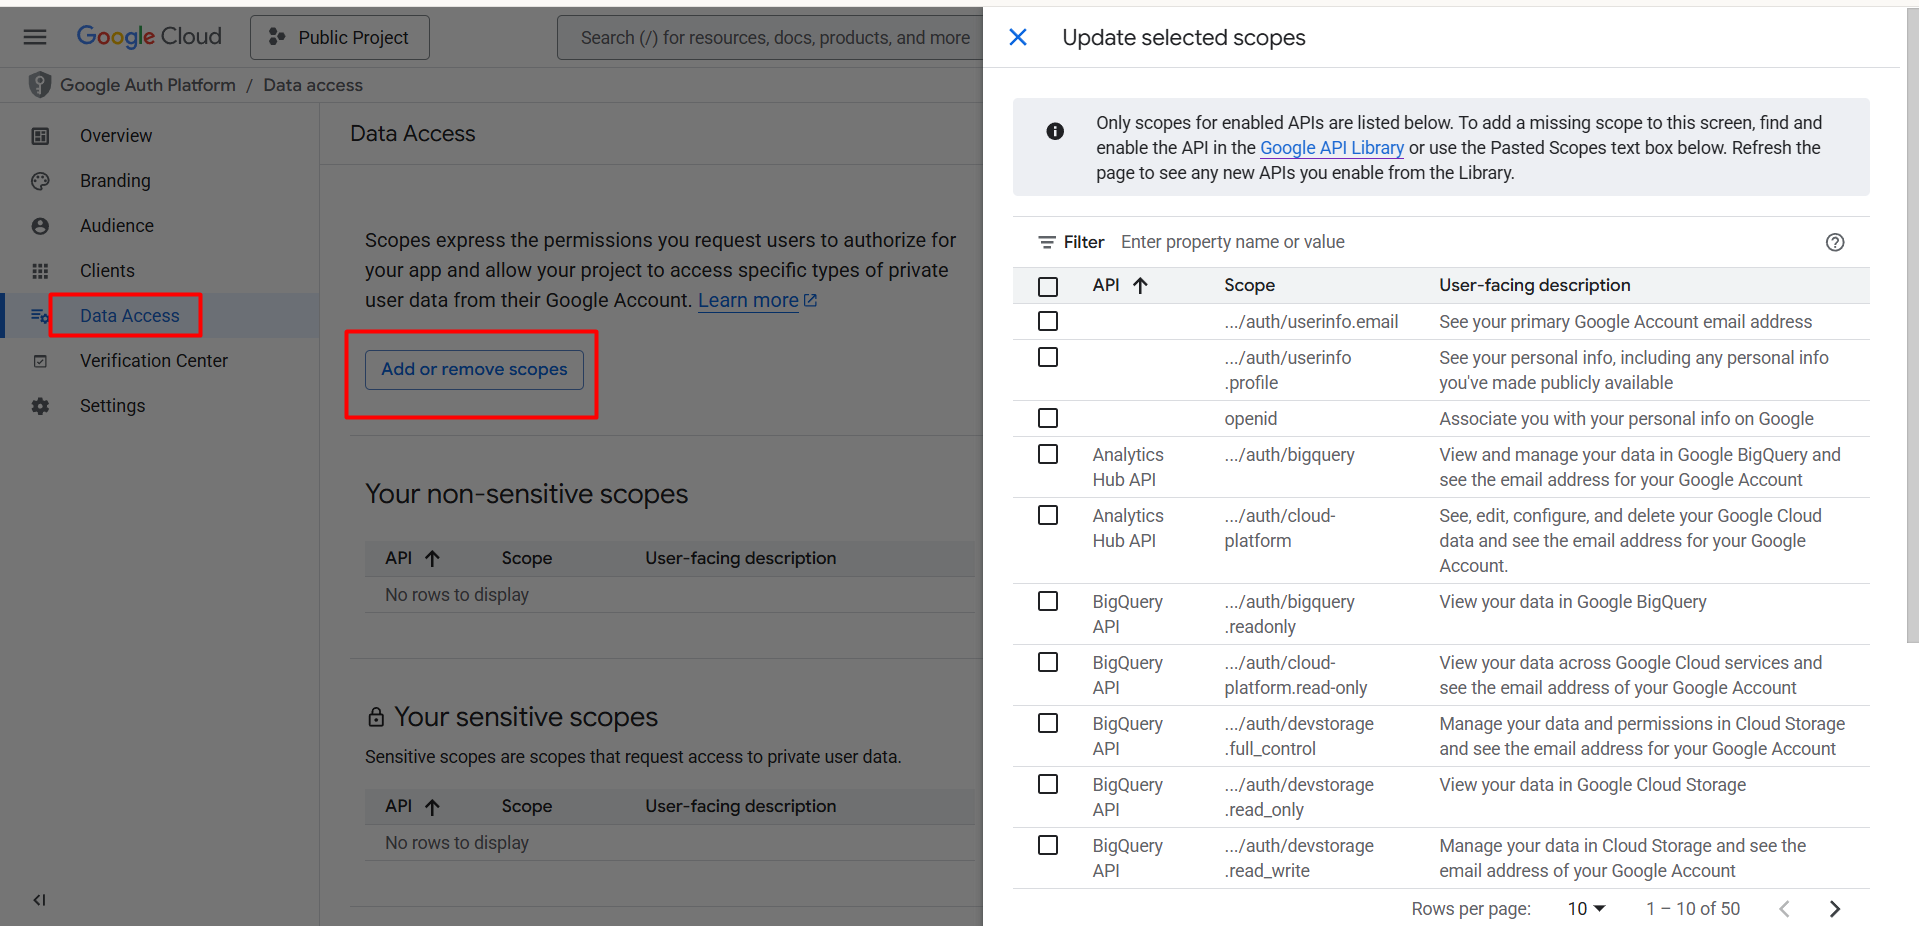The width and height of the screenshot is (1919, 926).
Task: Close the Update selected scopes panel
Action: point(1018,37)
